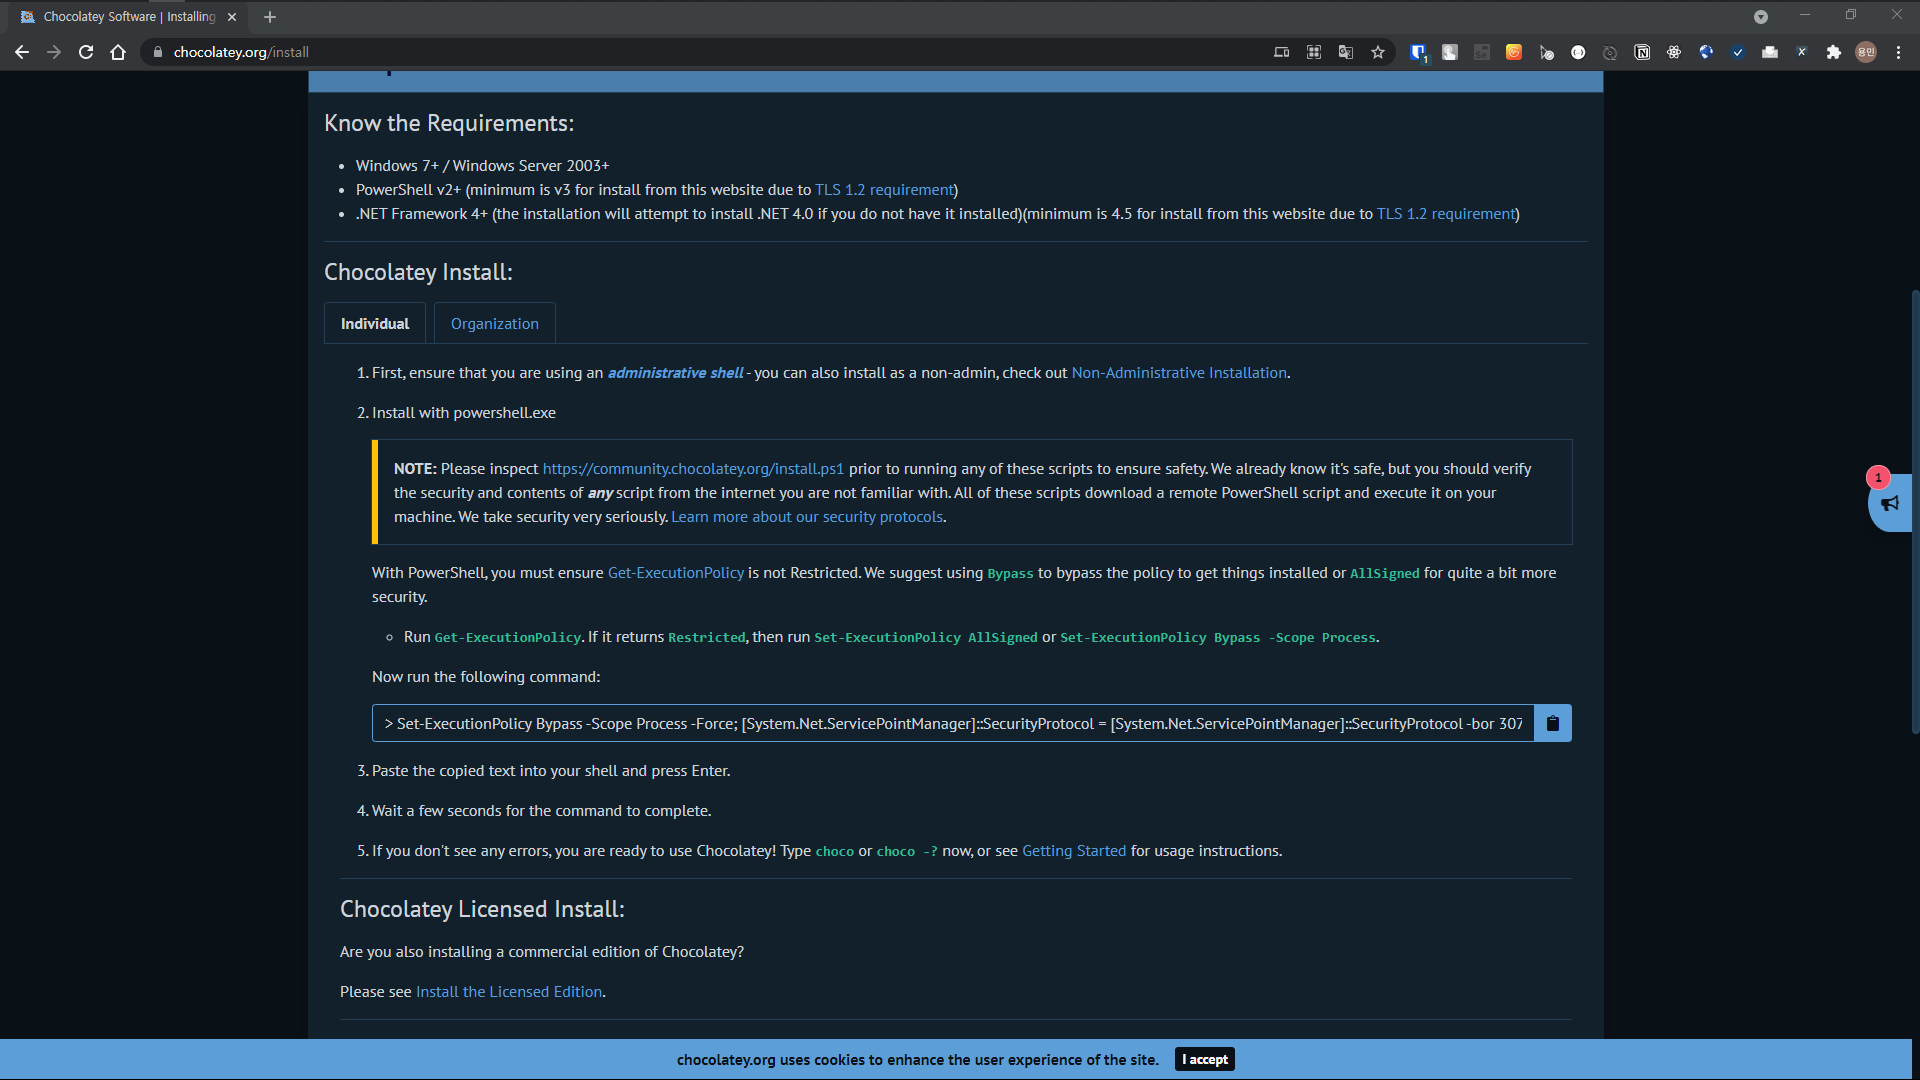The image size is (1920, 1080).
Task: Open the administrative shell link
Action: [675, 373]
